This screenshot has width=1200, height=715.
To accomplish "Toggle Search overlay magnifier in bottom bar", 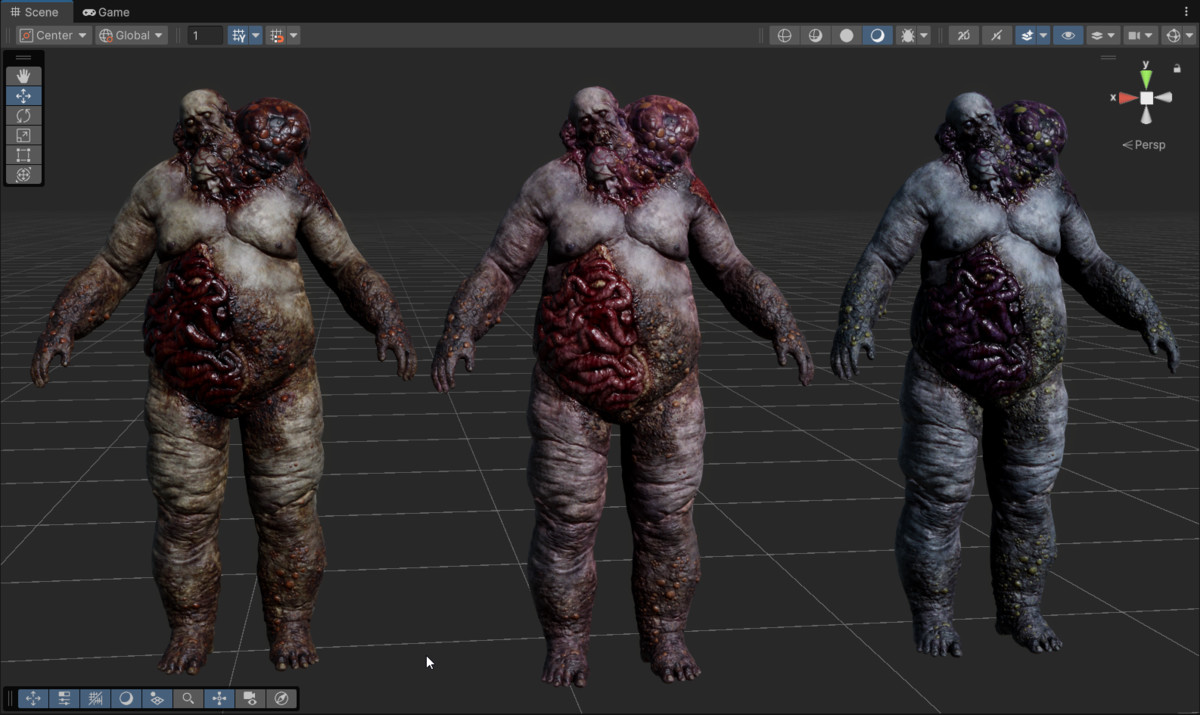I will click(188, 699).
